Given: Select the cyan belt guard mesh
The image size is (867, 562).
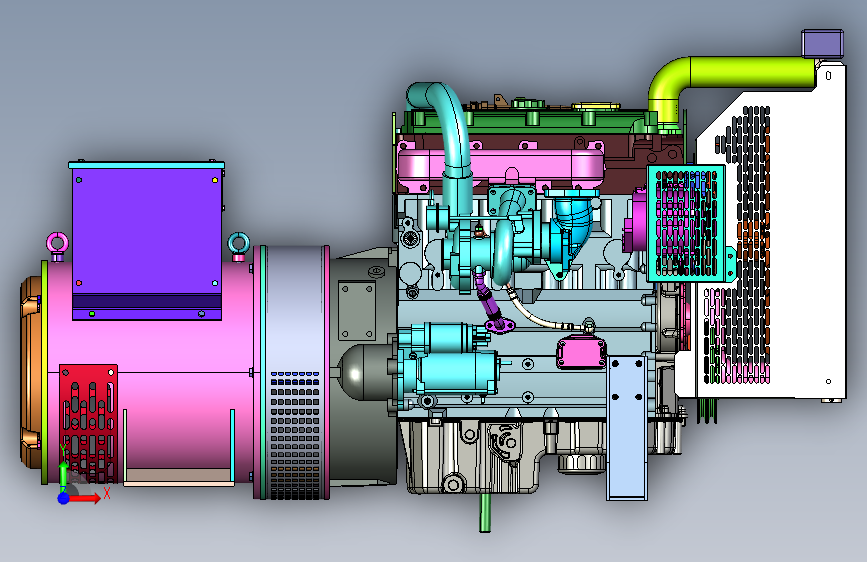Looking at the screenshot, I should pyautogui.click(x=688, y=223).
